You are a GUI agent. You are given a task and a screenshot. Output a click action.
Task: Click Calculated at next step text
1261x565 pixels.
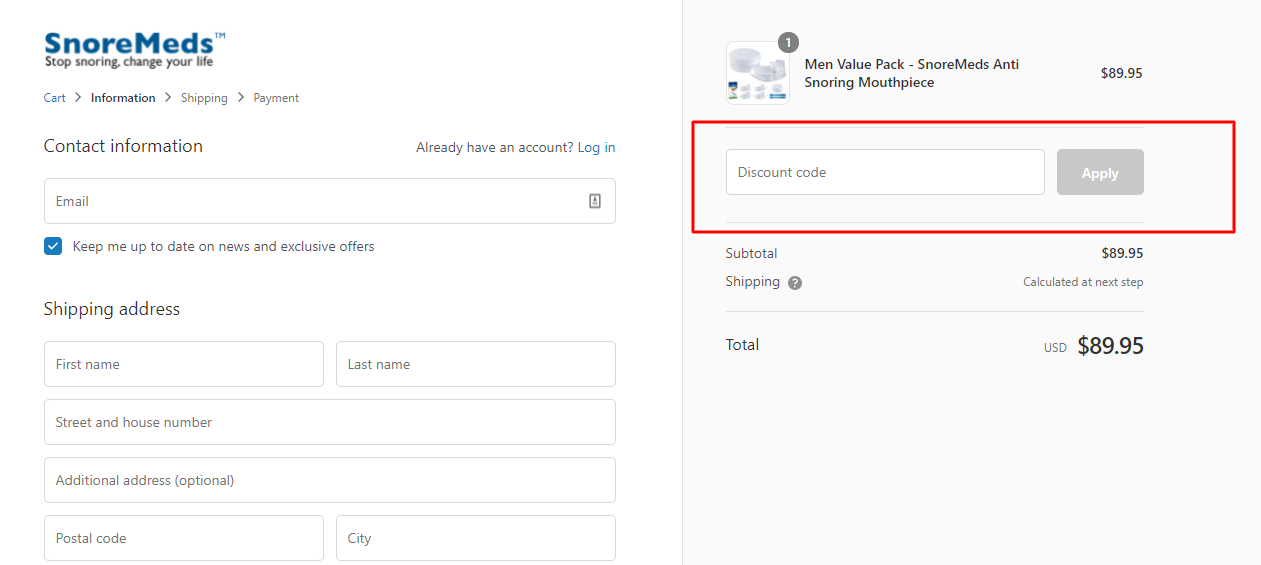[1083, 282]
